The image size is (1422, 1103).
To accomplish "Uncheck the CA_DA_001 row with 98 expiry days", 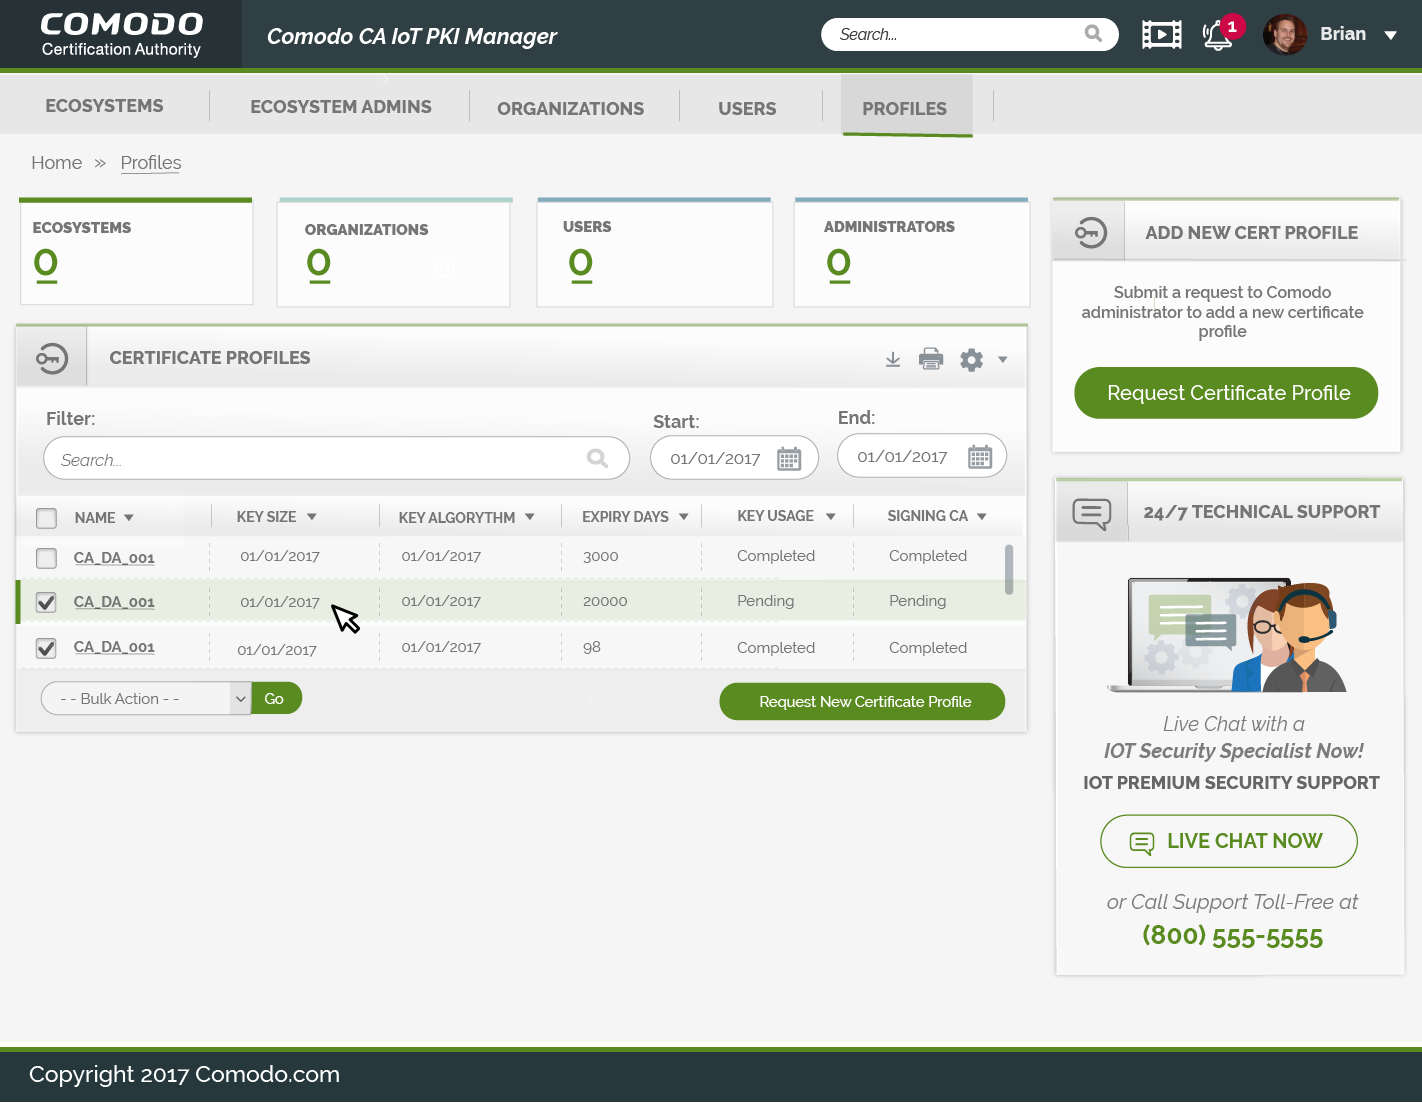I will (x=46, y=648).
